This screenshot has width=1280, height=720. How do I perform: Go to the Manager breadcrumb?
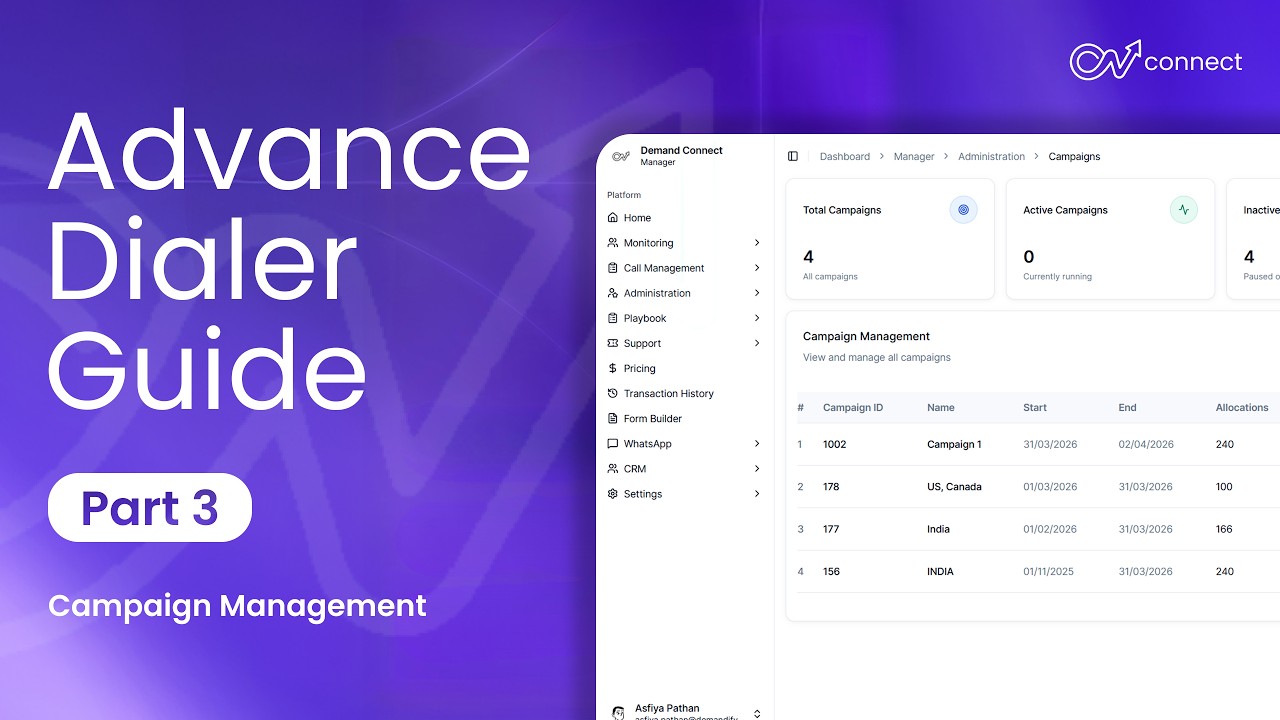point(914,156)
